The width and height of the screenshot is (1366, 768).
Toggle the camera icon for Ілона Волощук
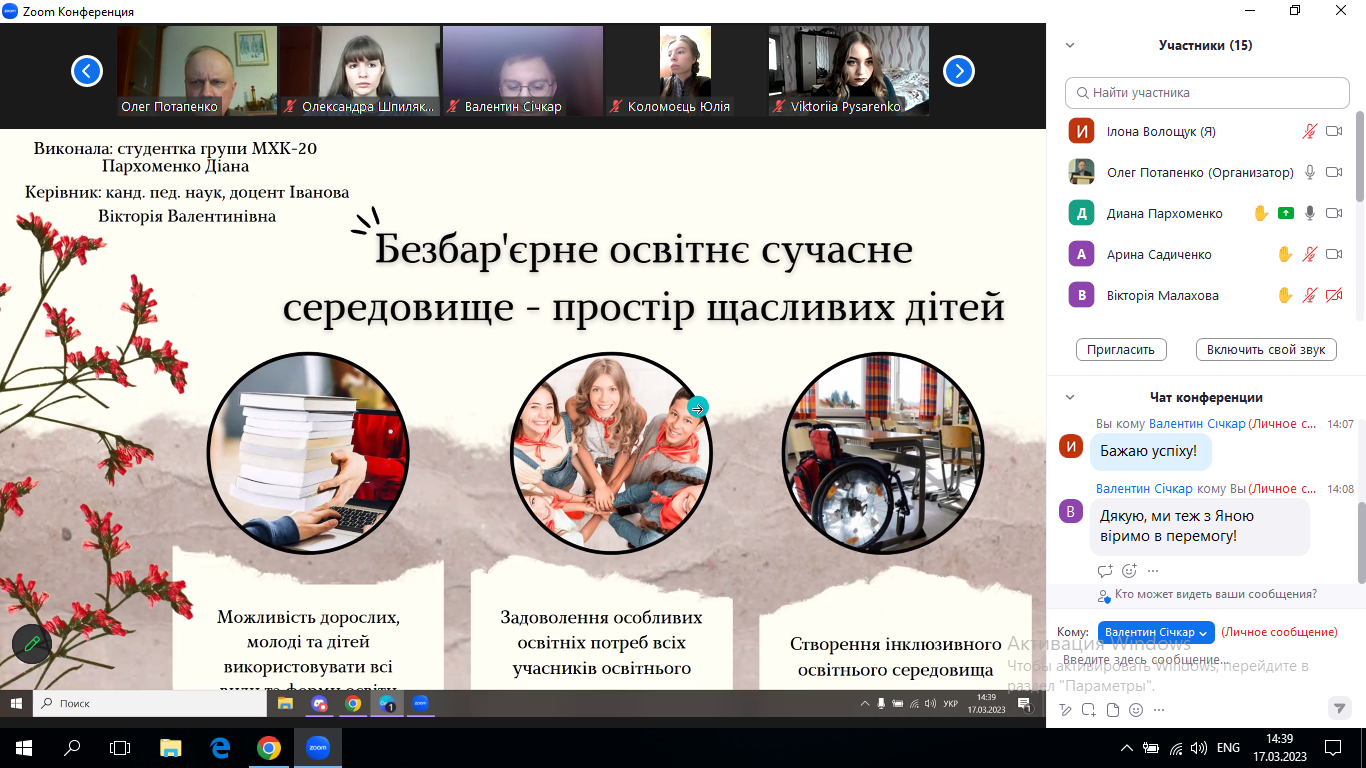1334,131
